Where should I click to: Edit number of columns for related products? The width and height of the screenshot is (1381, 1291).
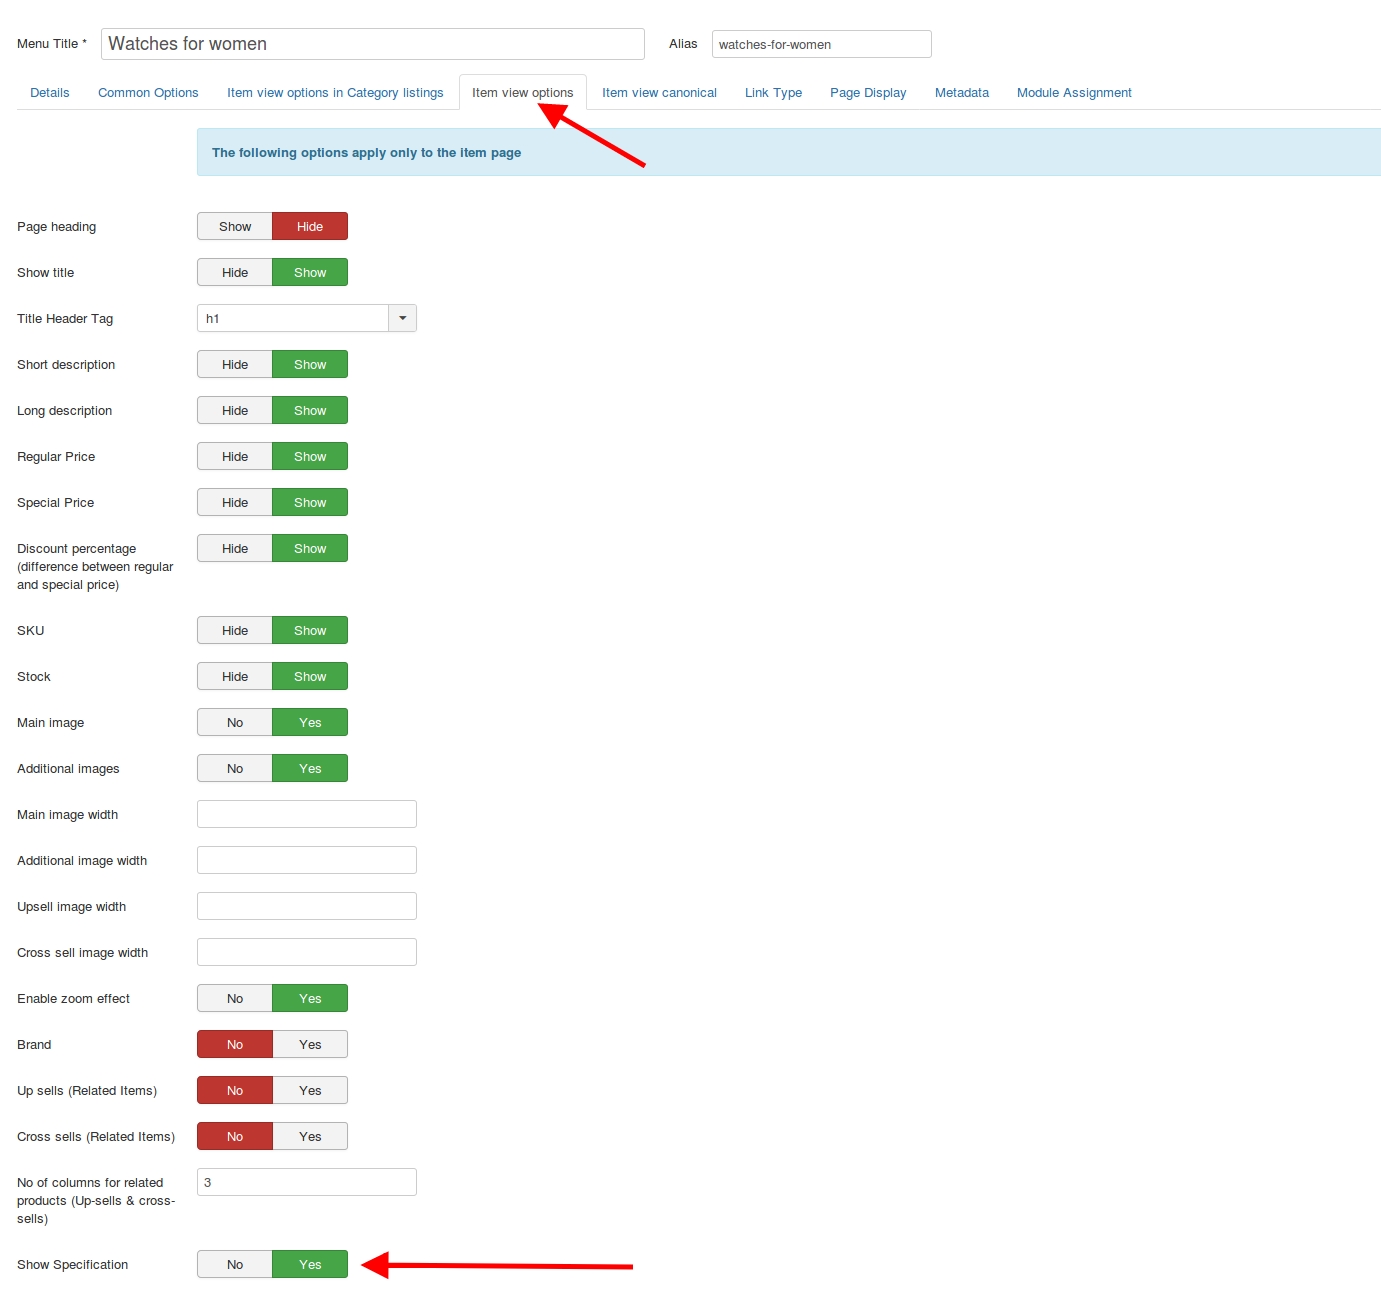pyautogui.click(x=306, y=1183)
